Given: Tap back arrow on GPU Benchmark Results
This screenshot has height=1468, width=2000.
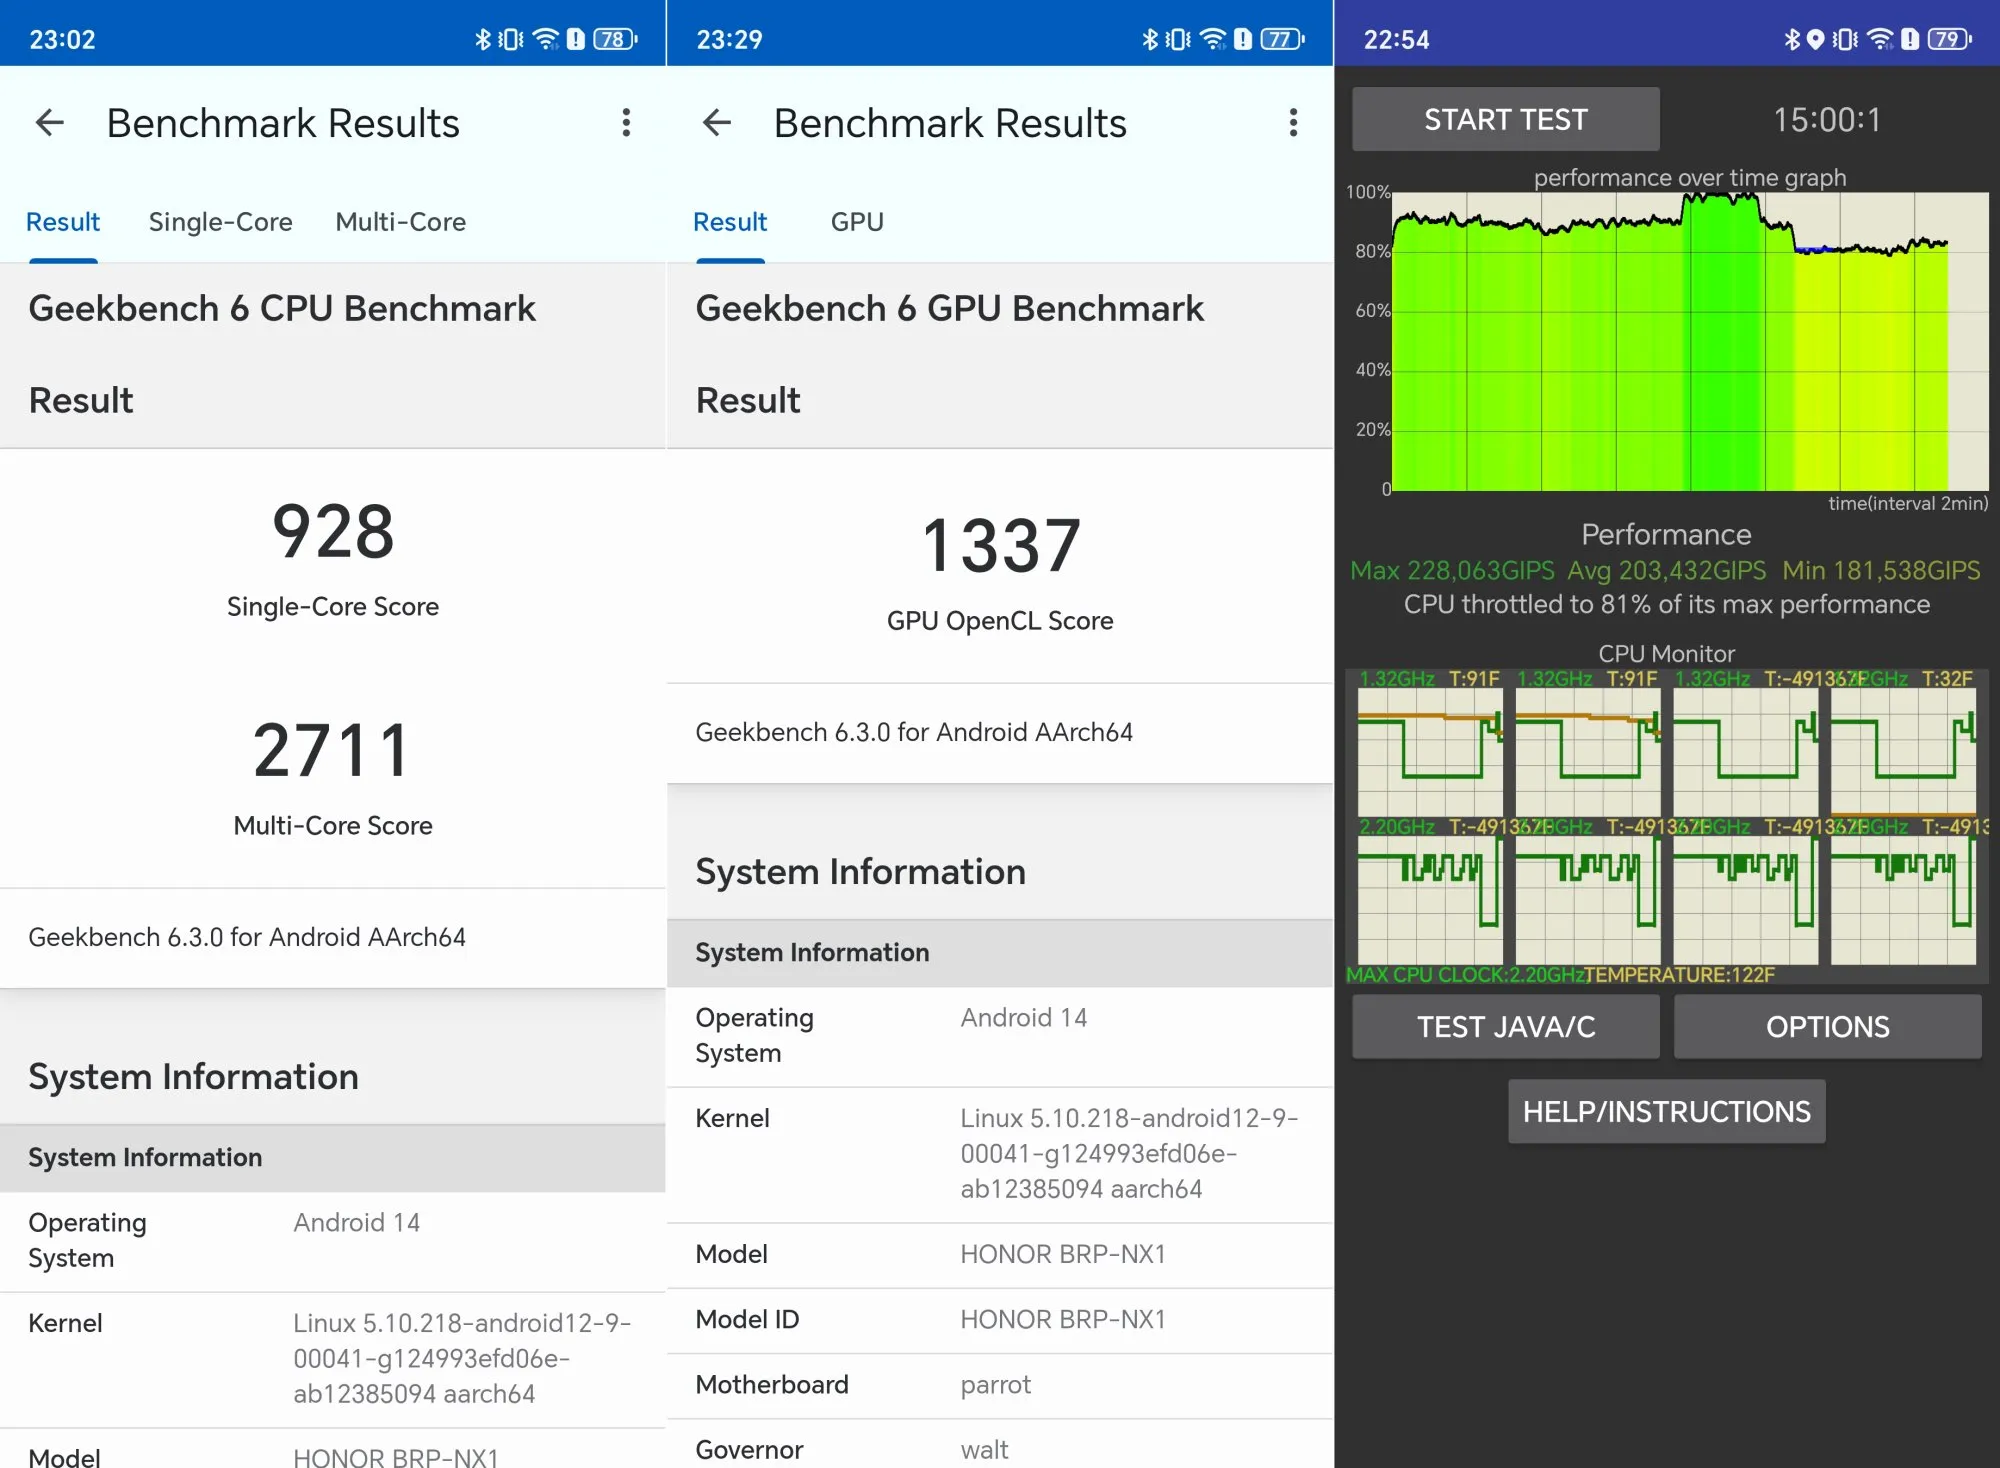Looking at the screenshot, I should 717,123.
